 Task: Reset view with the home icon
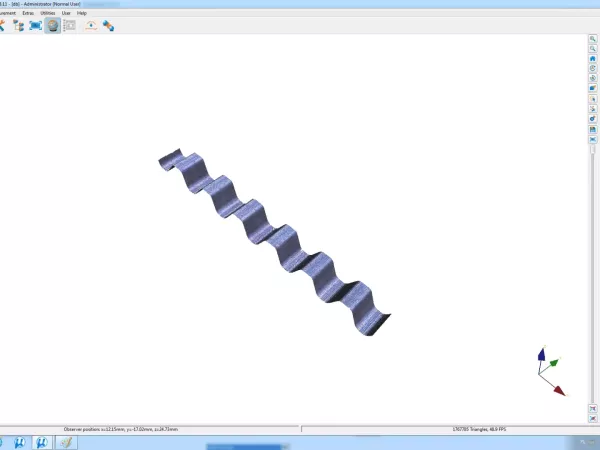[592, 59]
